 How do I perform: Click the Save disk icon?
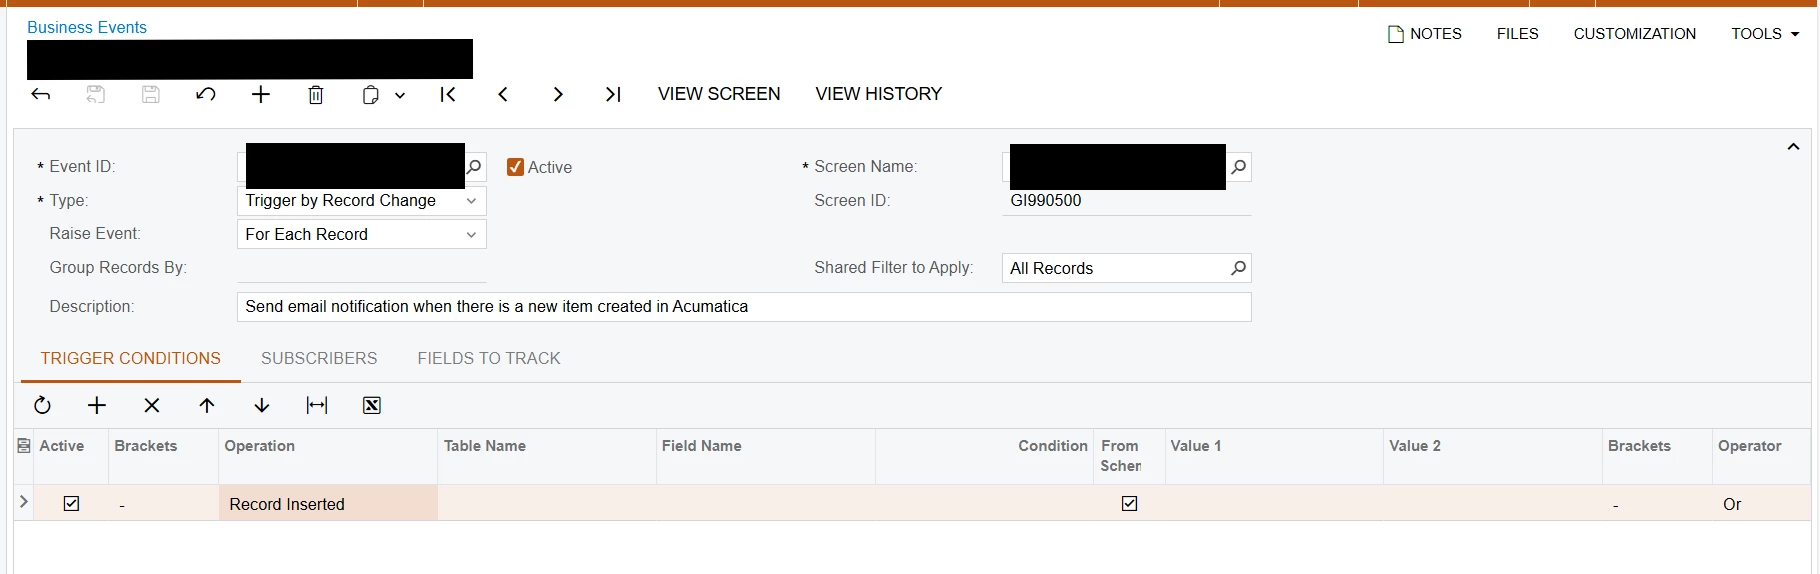click(151, 94)
